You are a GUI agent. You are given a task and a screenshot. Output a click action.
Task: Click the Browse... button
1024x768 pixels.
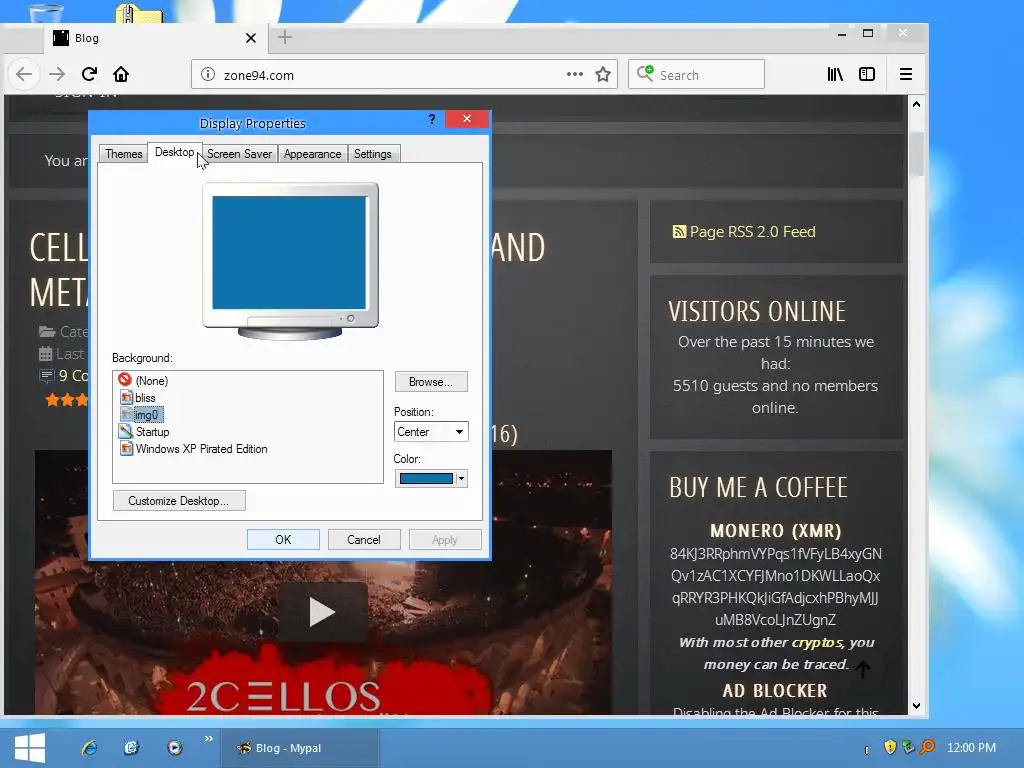click(x=431, y=381)
